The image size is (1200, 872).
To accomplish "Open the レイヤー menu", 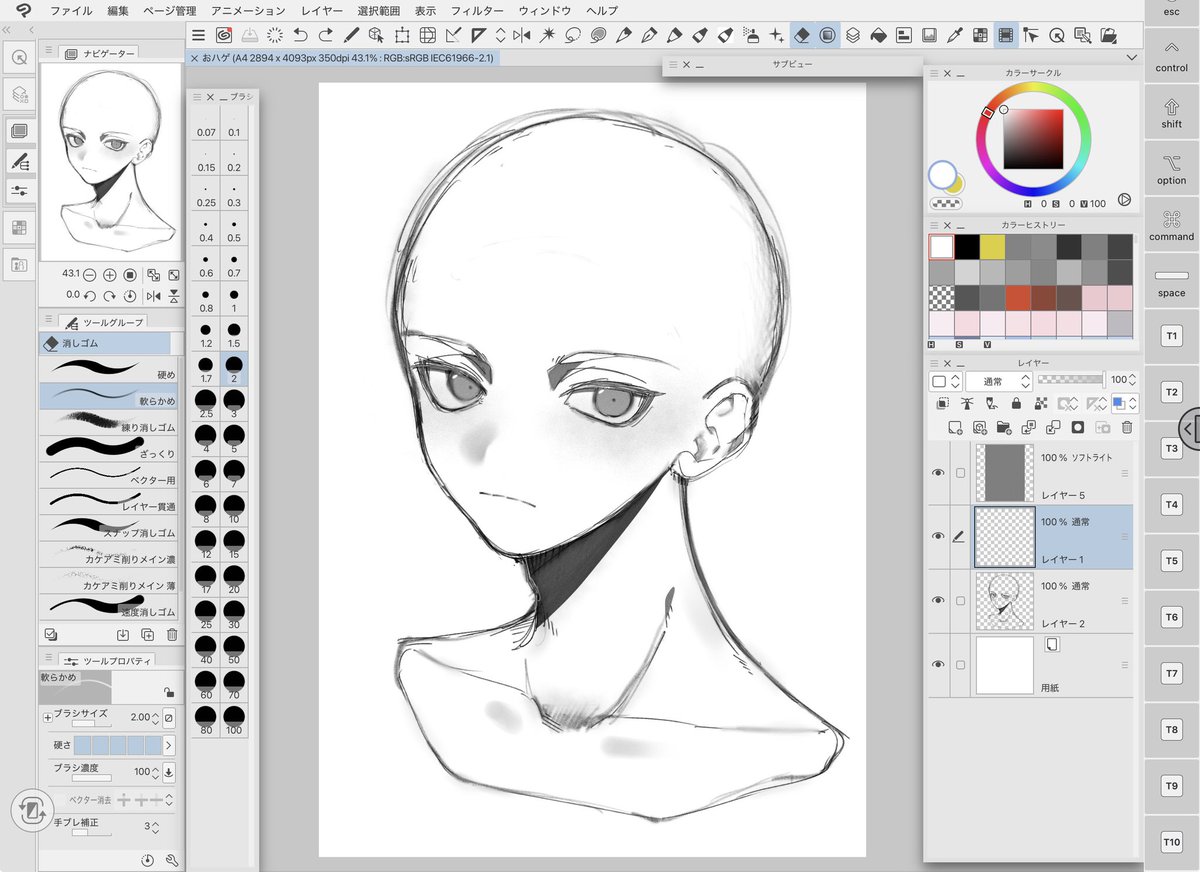I will [322, 10].
